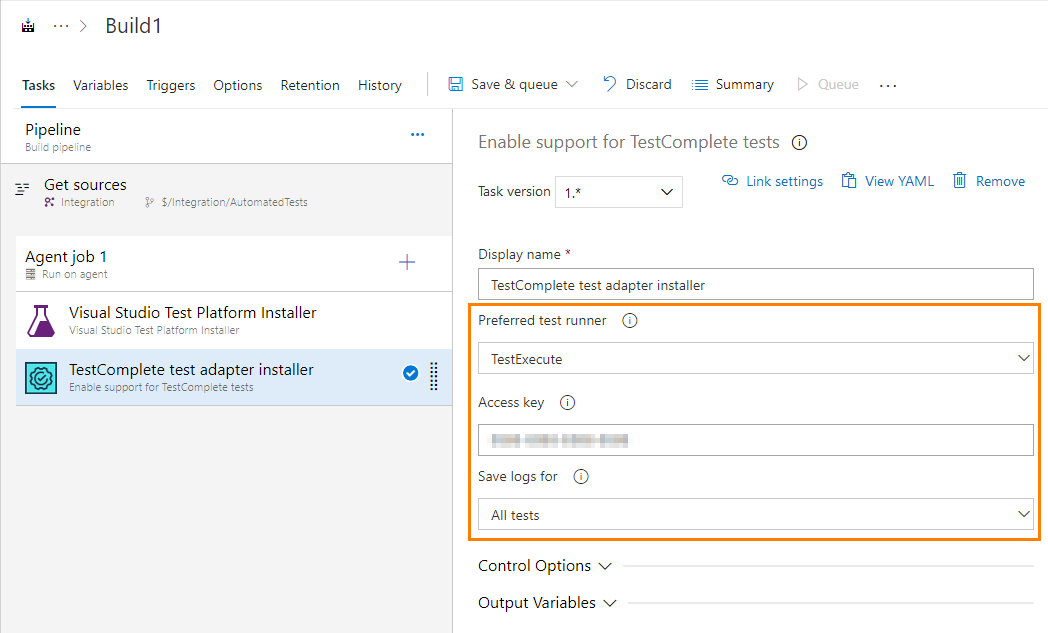This screenshot has height=633, width=1048.
Task: Click the TestComplete adapter gear icon
Action: 41,378
